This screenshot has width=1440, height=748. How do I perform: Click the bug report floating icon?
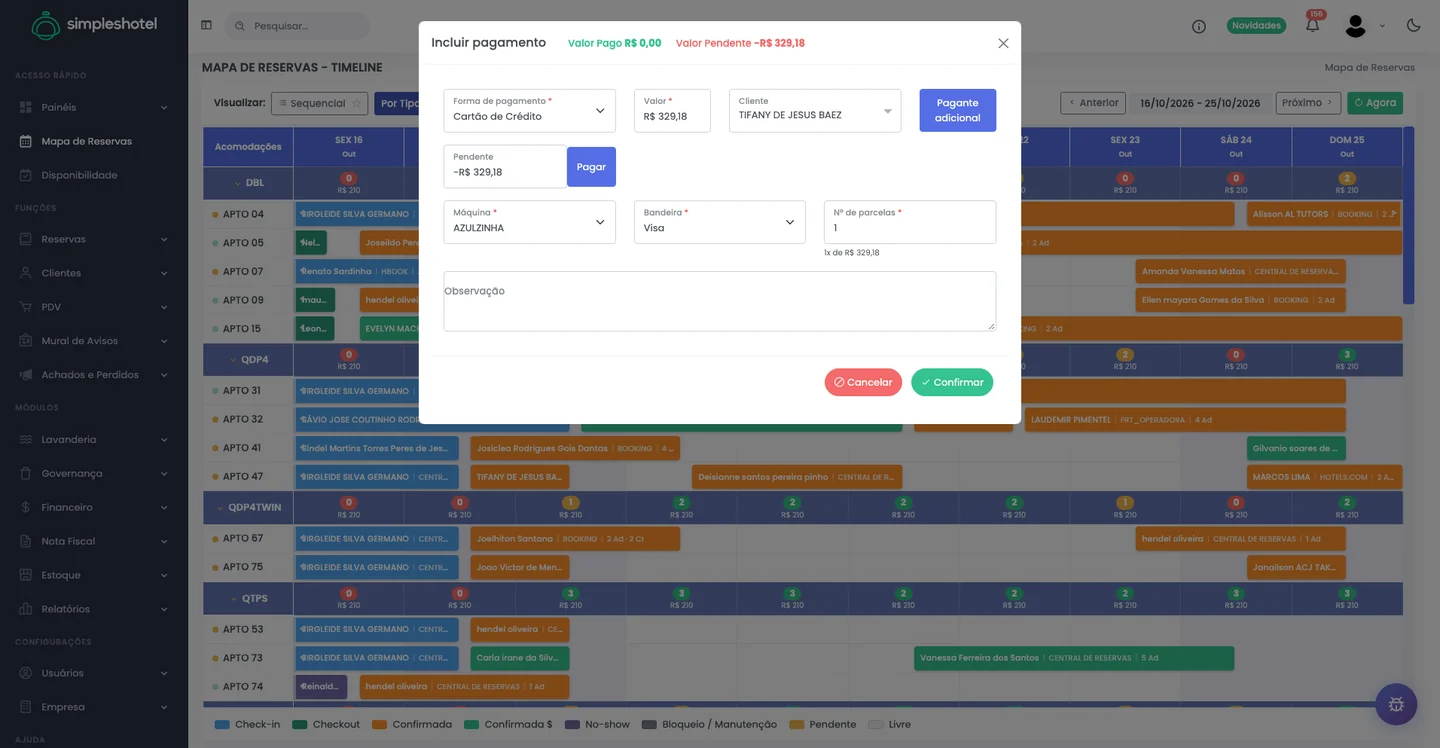pos(1396,704)
